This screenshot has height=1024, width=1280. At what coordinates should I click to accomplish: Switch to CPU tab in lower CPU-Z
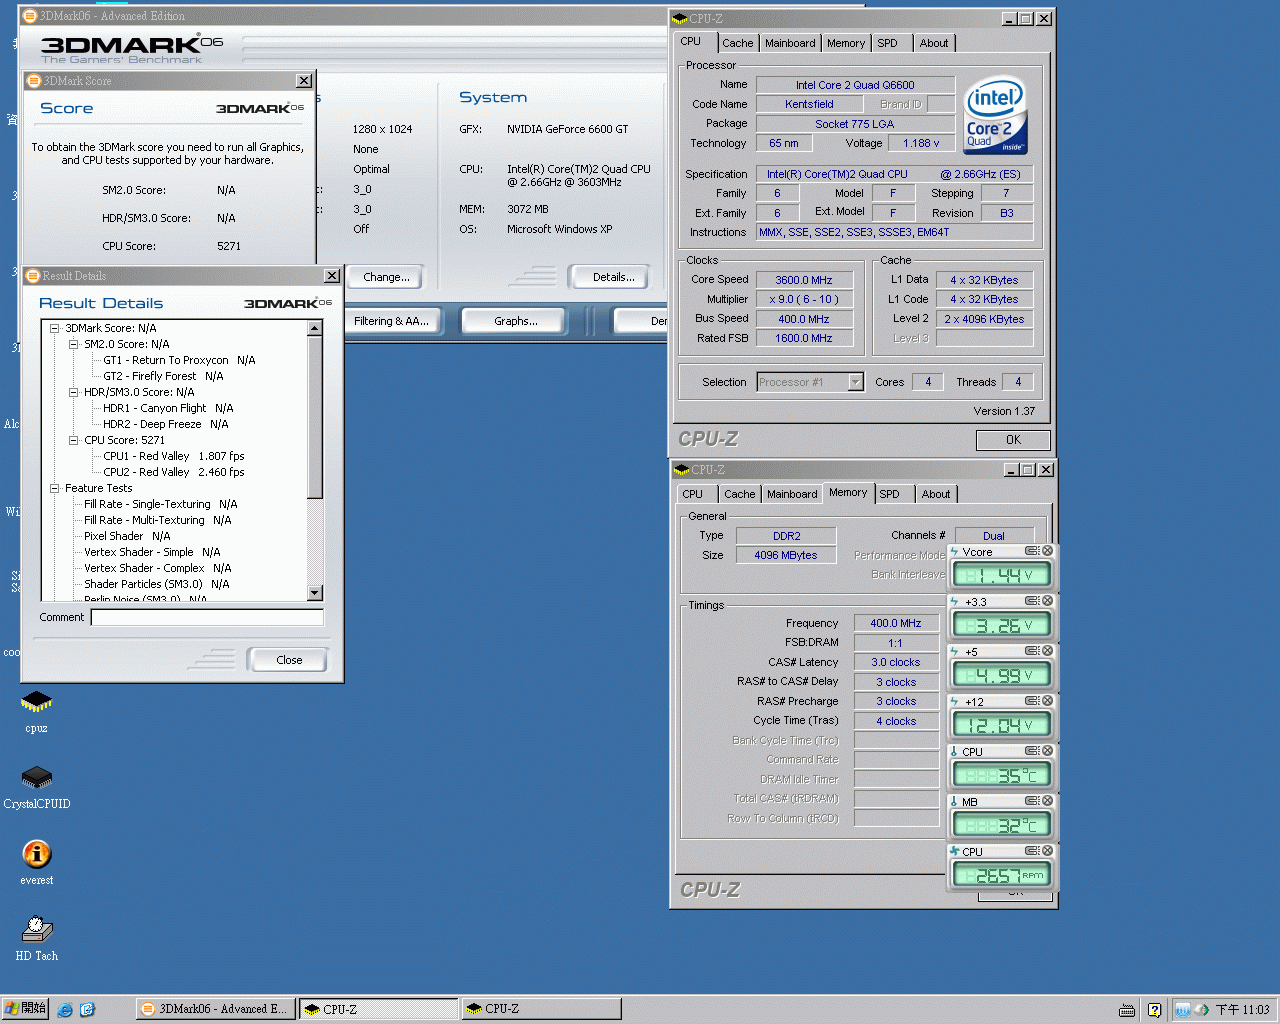[693, 494]
